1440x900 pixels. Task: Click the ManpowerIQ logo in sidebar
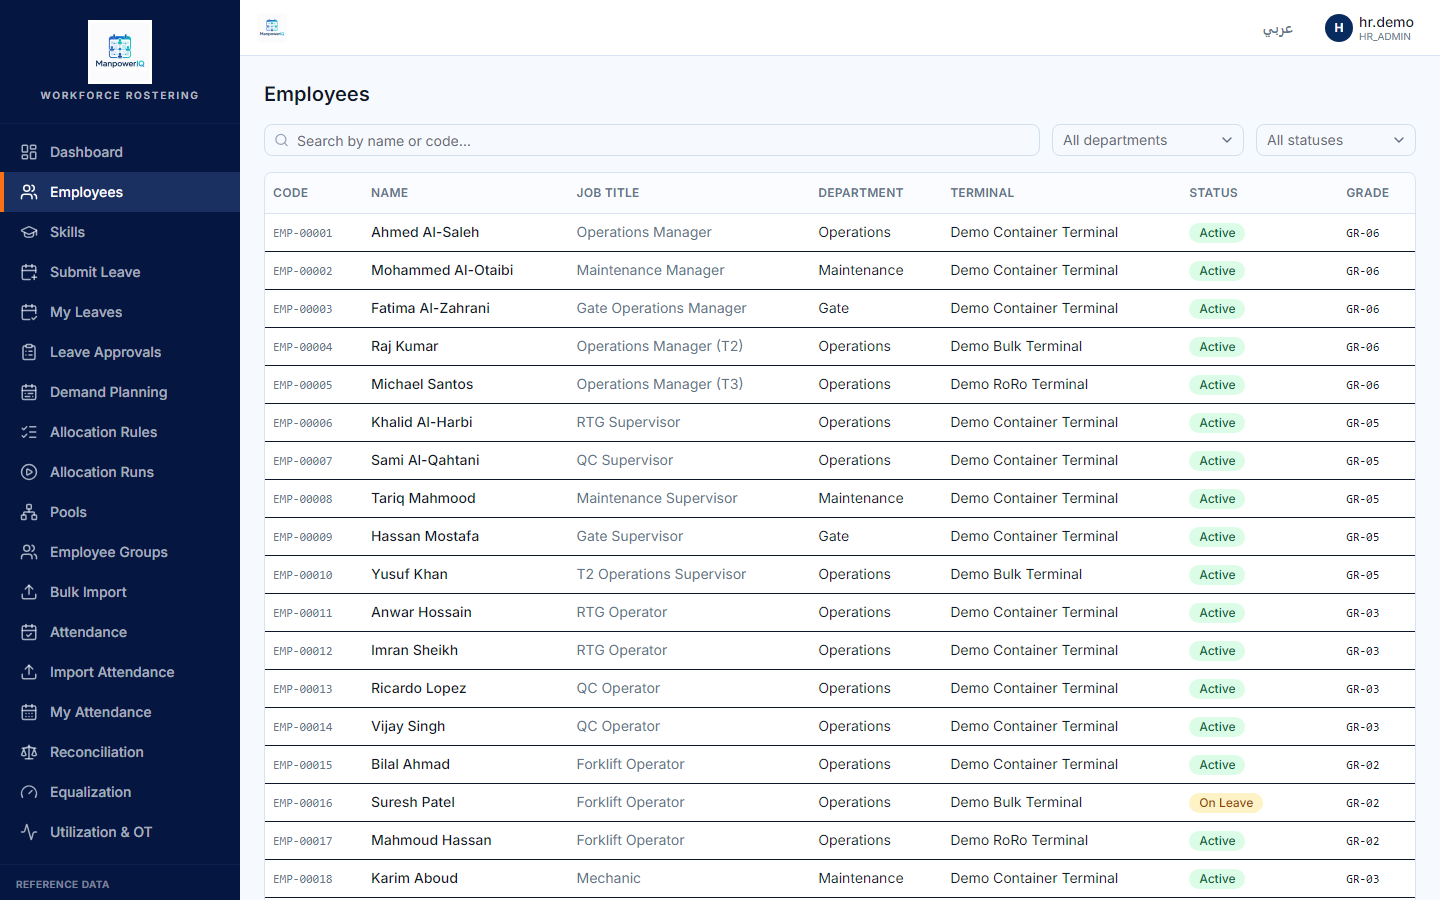pos(120,52)
